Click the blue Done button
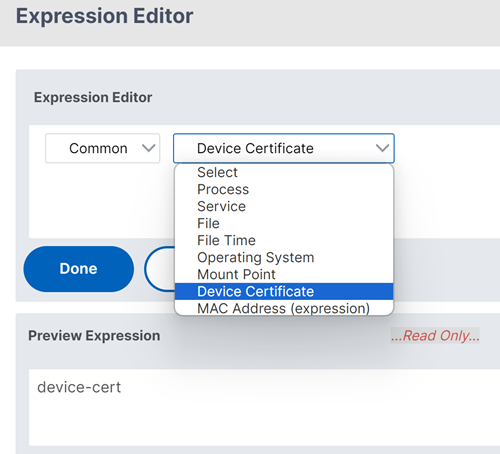Viewport: 500px width, 454px height. pyautogui.click(x=79, y=269)
